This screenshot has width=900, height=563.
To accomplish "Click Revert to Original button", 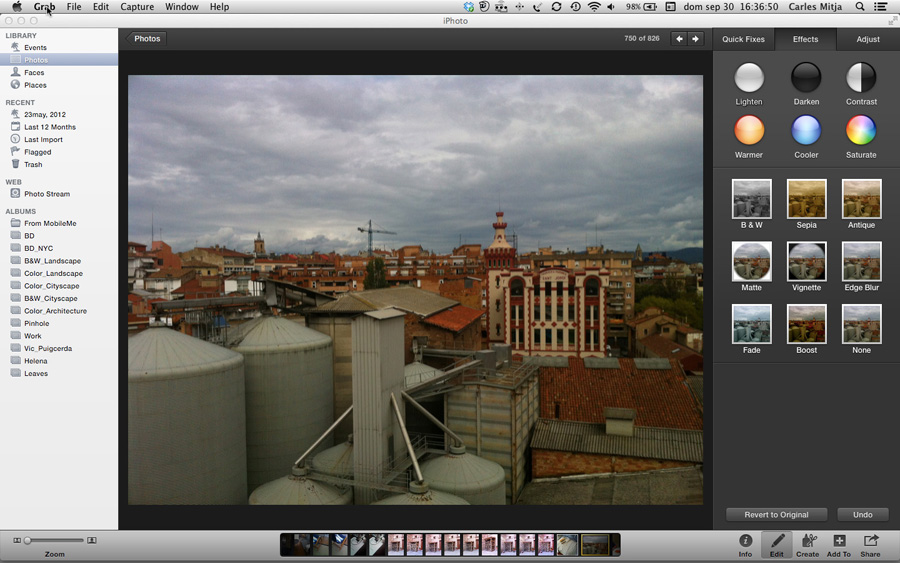I will click(776, 515).
